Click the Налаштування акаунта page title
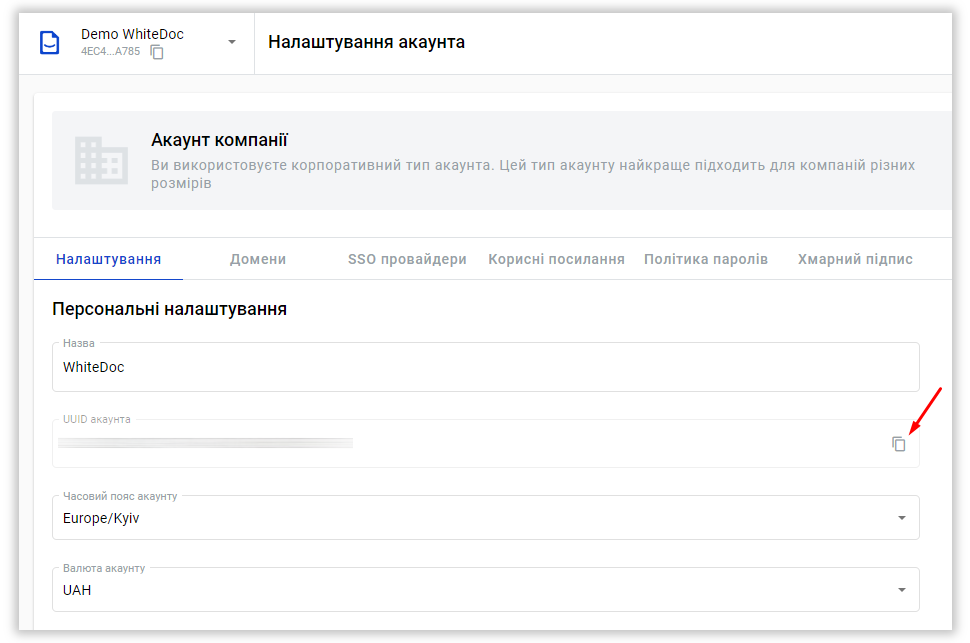 [366, 42]
